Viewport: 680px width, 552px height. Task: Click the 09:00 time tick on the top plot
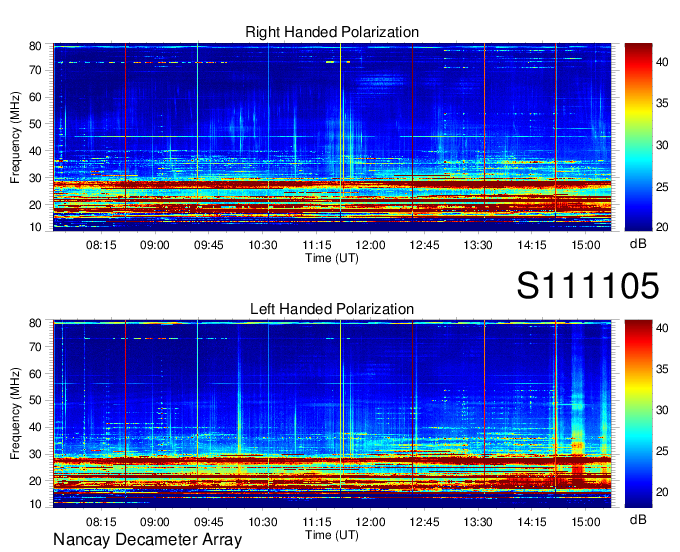(155, 245)
